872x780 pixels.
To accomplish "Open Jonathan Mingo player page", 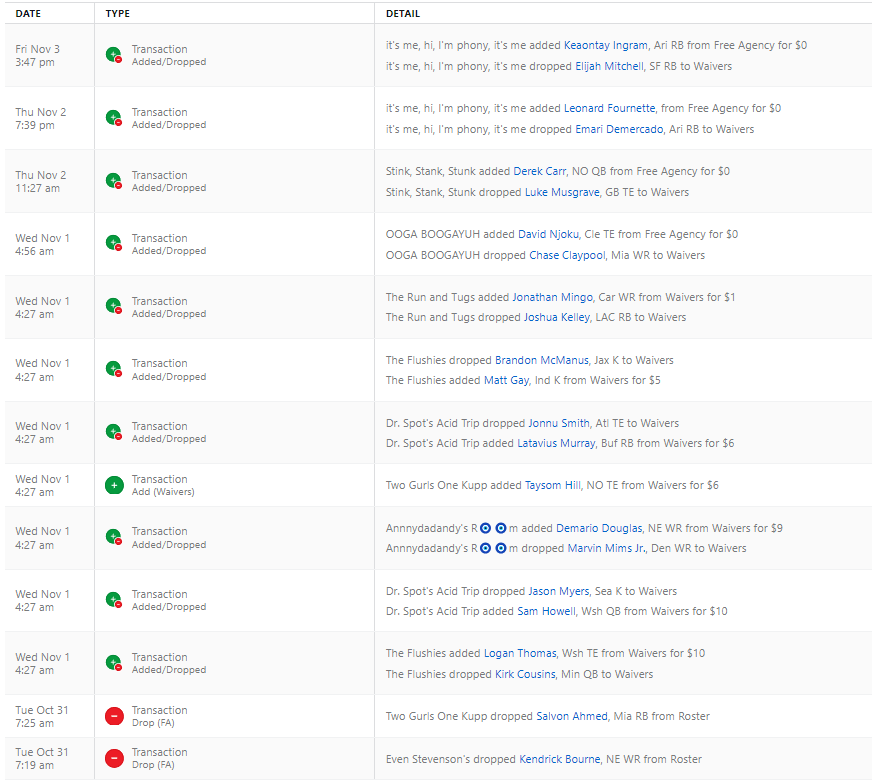I will (552, 297).
